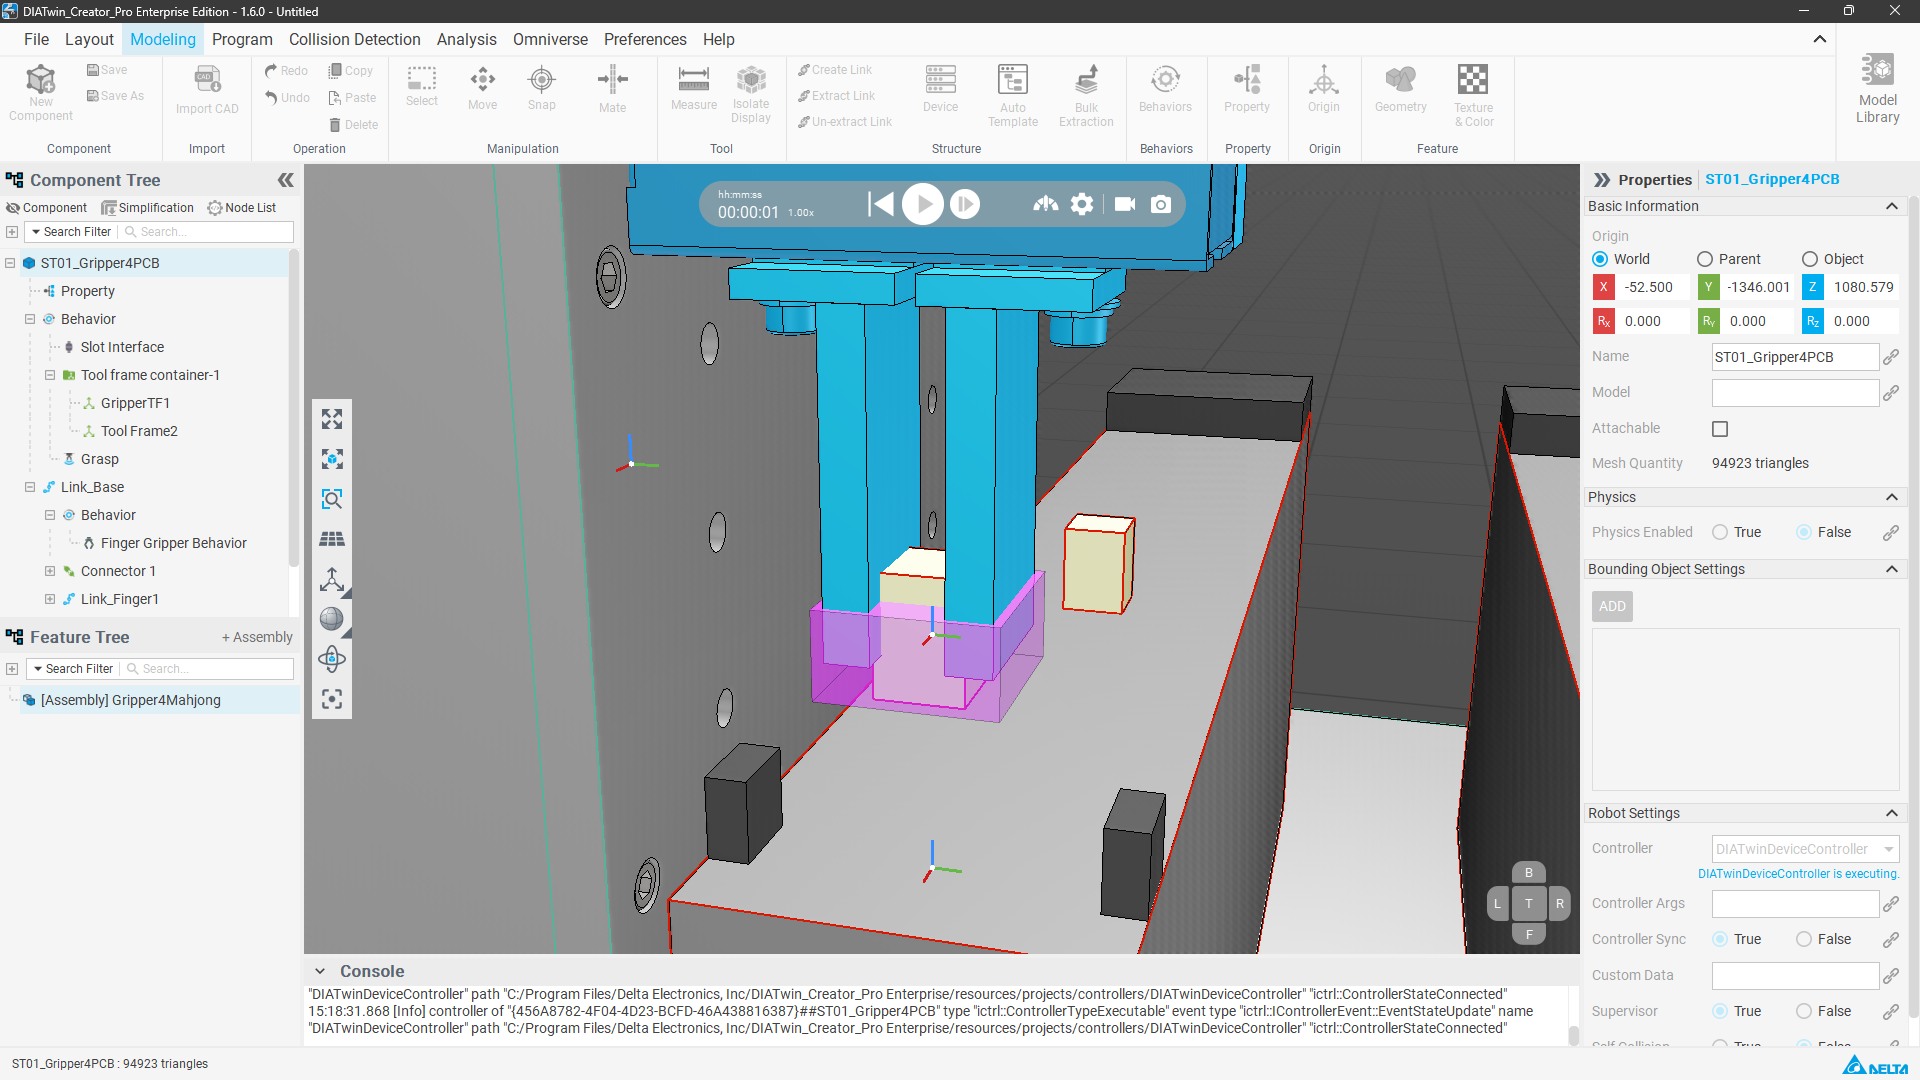
Task: Switch to the Layout tab
Action: click(x=89, y=39)
